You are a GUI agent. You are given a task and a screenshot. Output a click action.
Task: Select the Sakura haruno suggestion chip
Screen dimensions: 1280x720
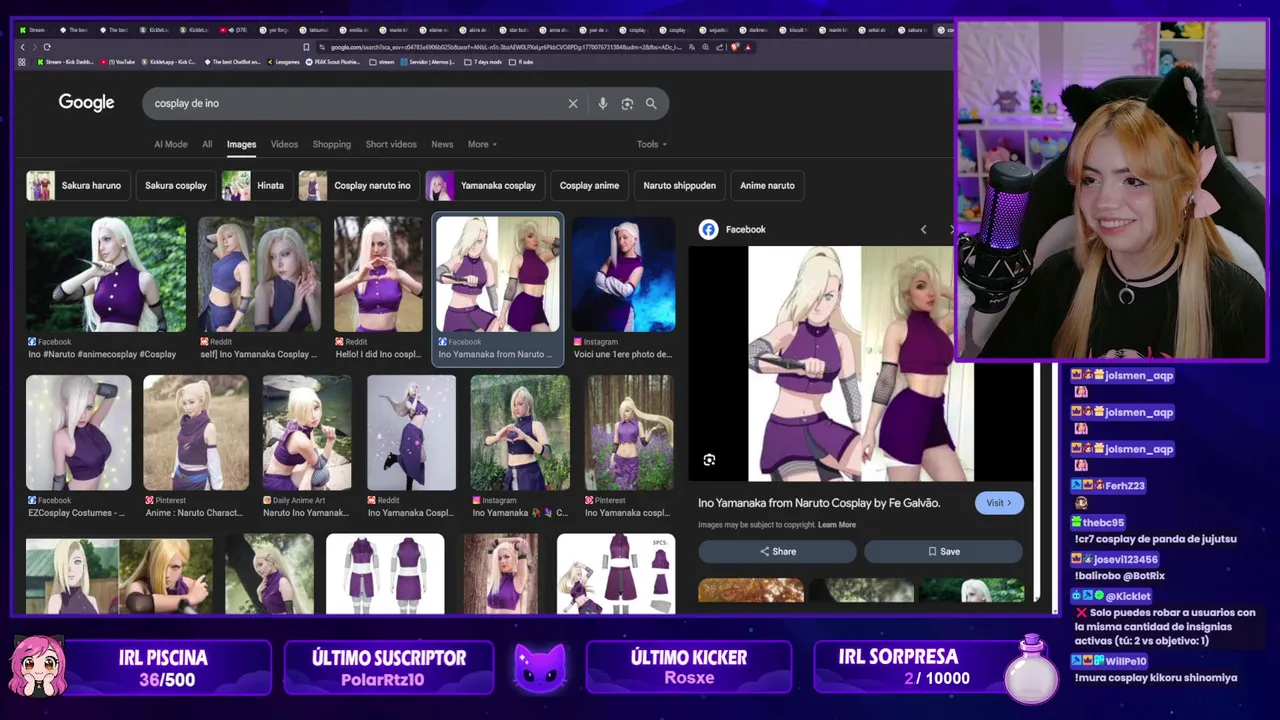76,185
